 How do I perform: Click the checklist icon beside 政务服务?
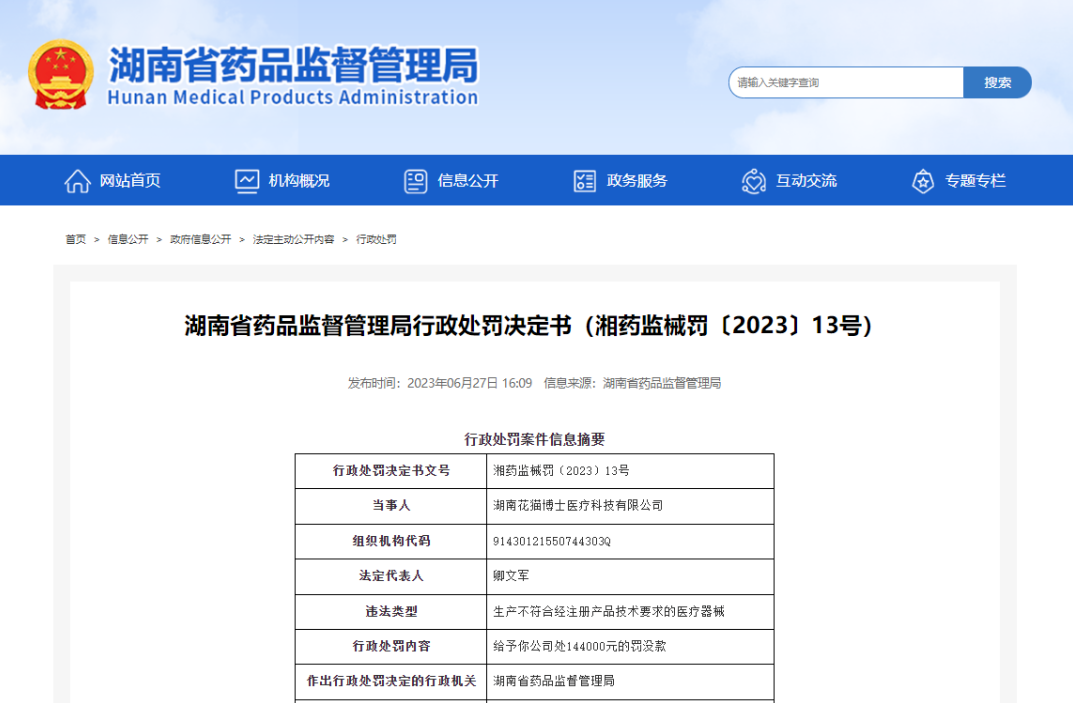click(x=585, y=181)
